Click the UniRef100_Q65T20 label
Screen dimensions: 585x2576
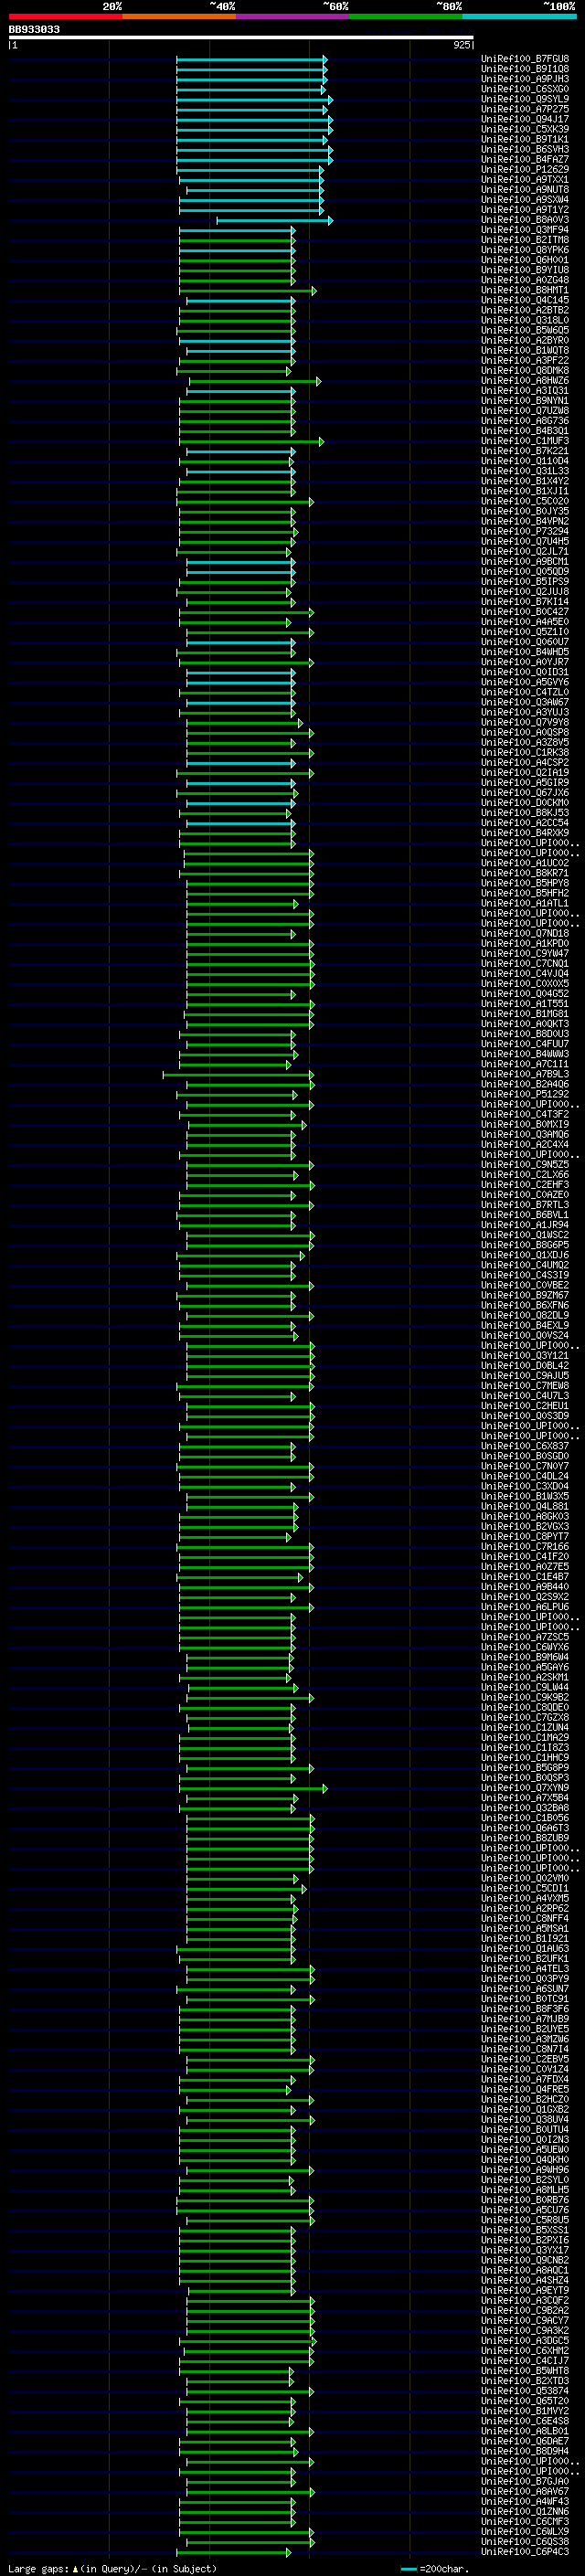(x=524, y=2401)
